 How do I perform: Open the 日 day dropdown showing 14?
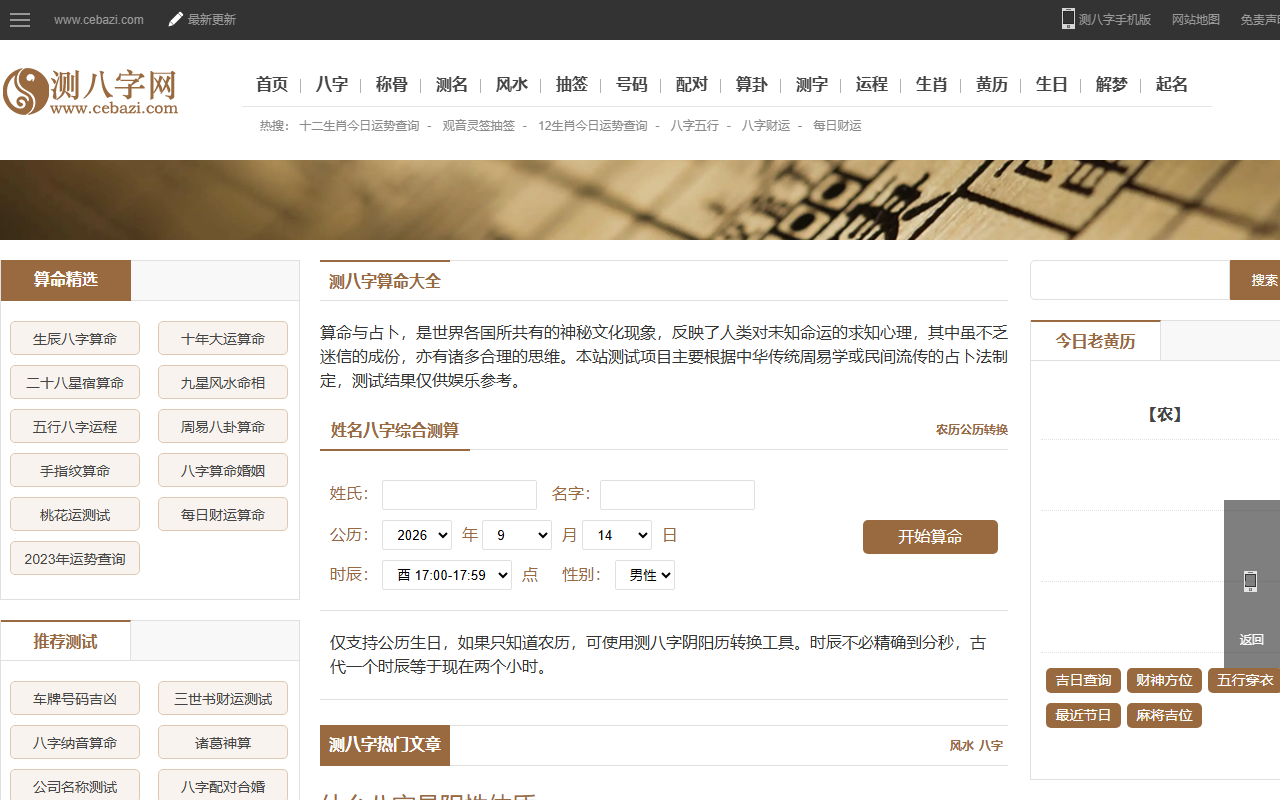[x=617, y=535]
